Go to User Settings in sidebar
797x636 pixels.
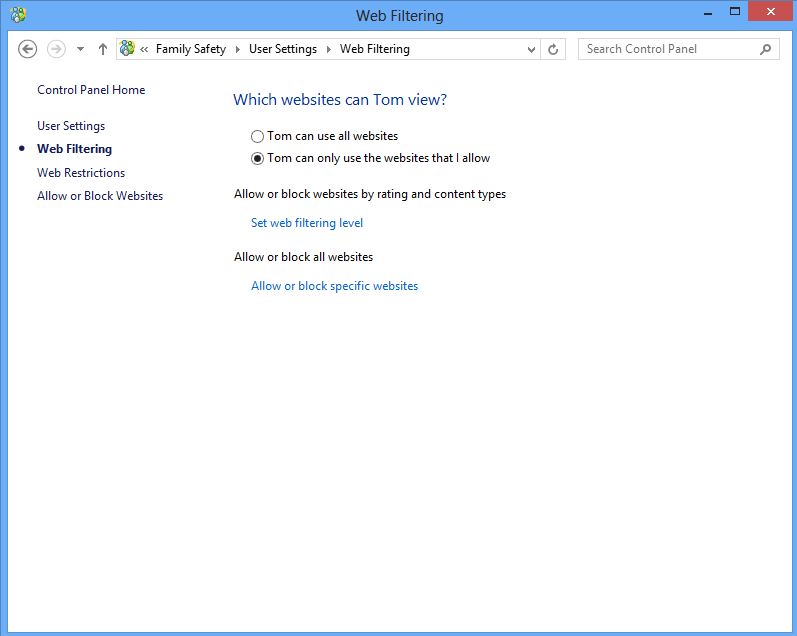click(71, 126)
